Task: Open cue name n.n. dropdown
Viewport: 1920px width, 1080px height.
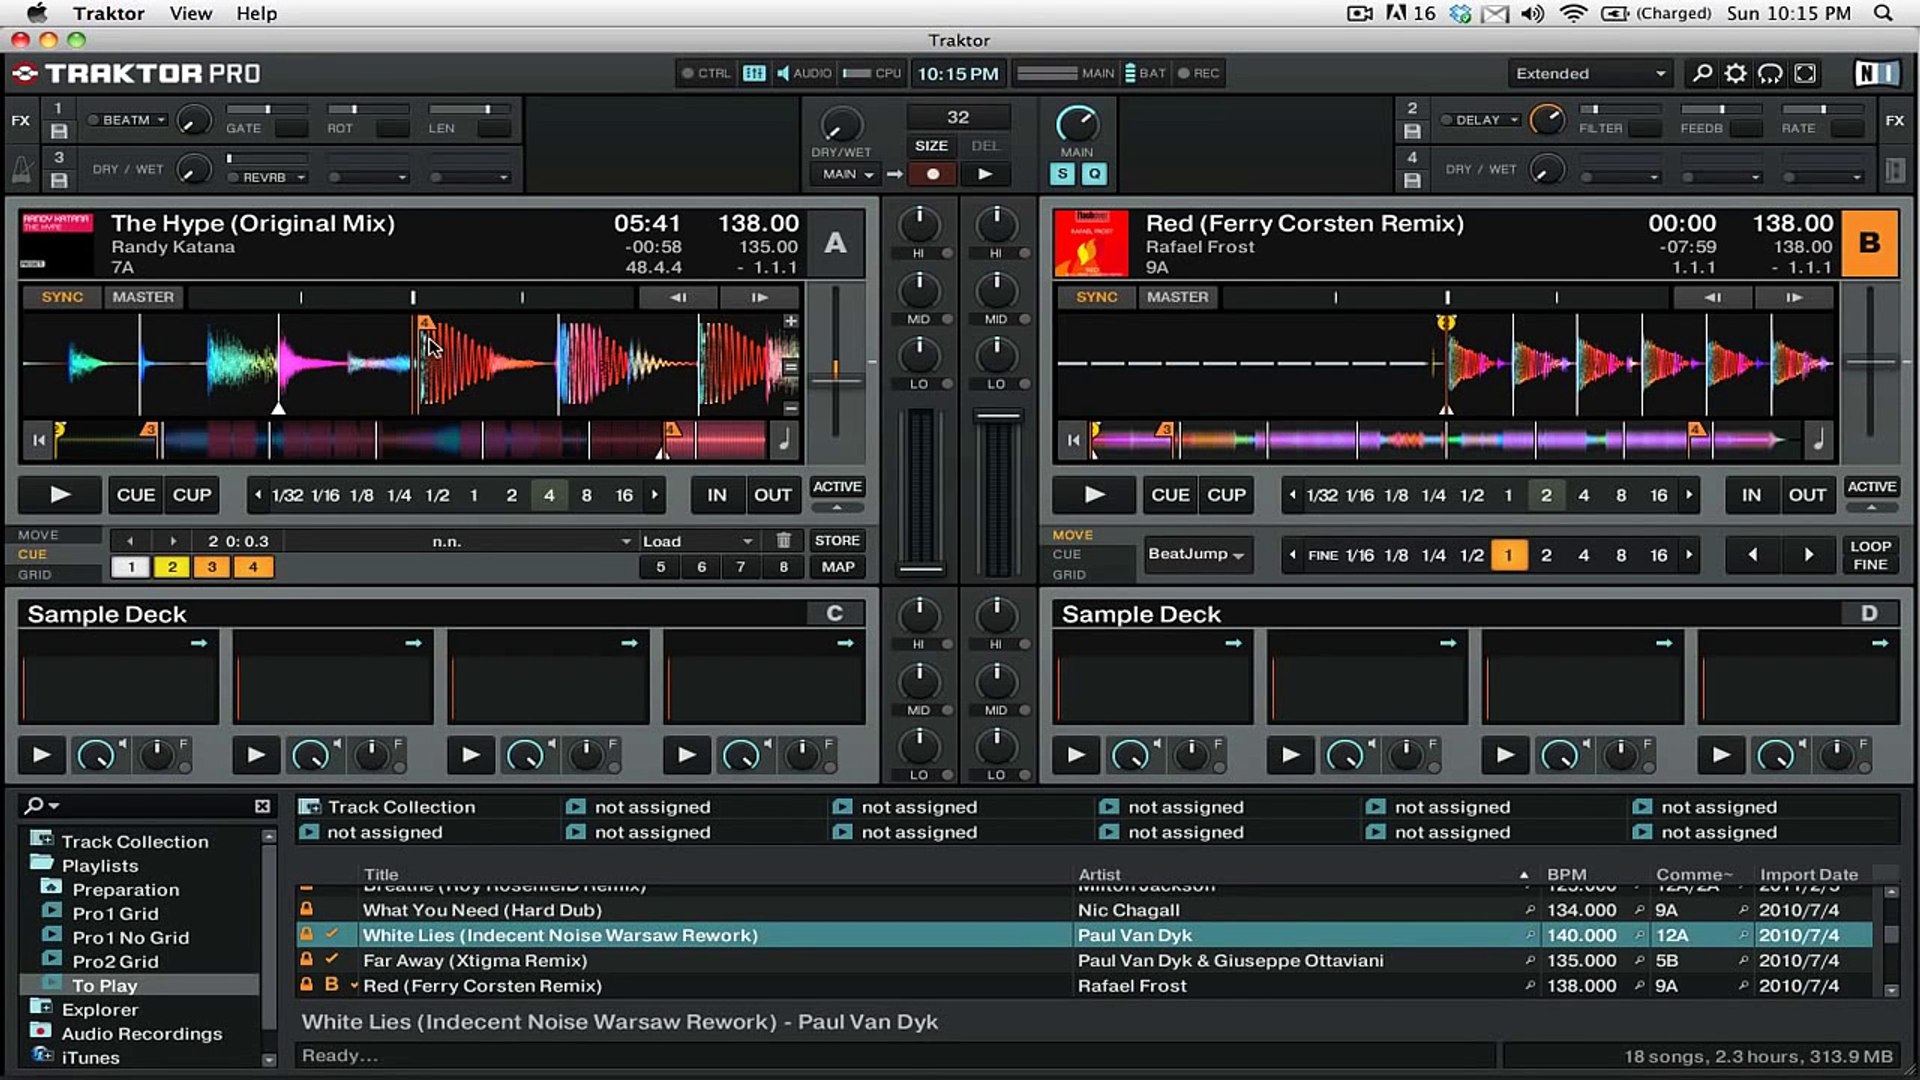Action: tap(460, 541)
